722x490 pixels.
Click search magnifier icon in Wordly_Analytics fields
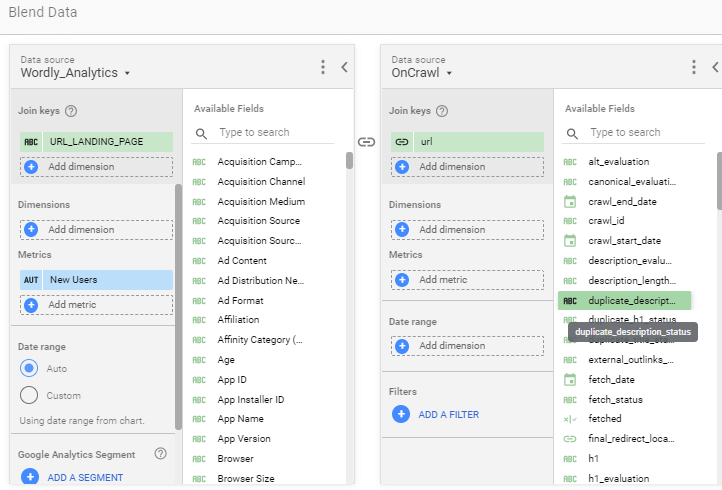coord(201,134)
